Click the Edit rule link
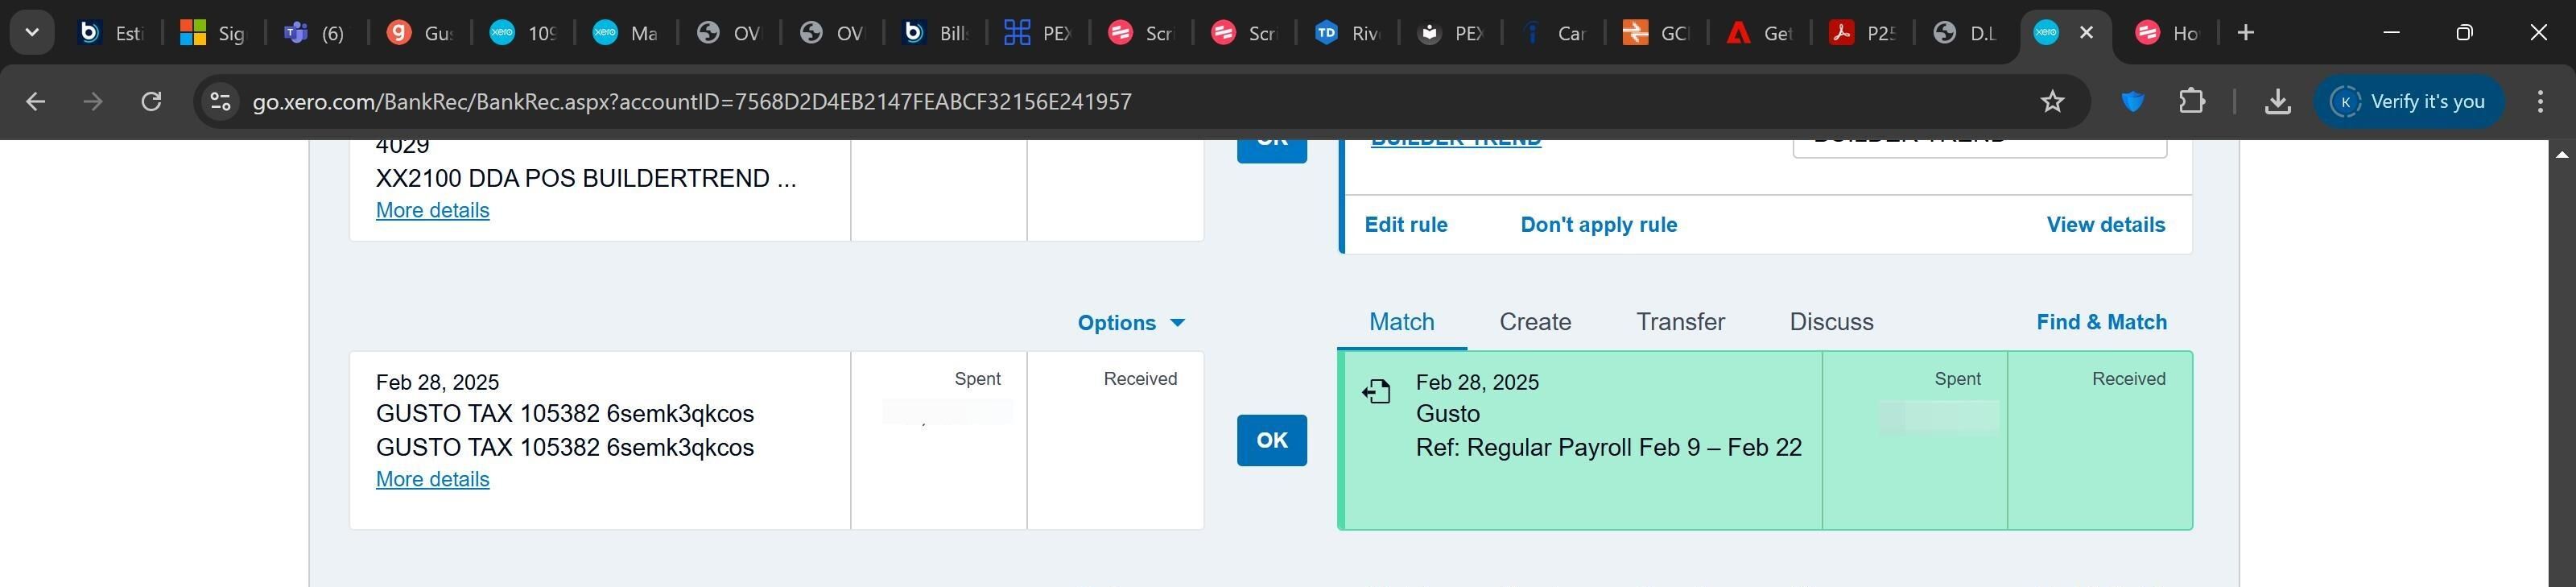 tap(1406, 225)
